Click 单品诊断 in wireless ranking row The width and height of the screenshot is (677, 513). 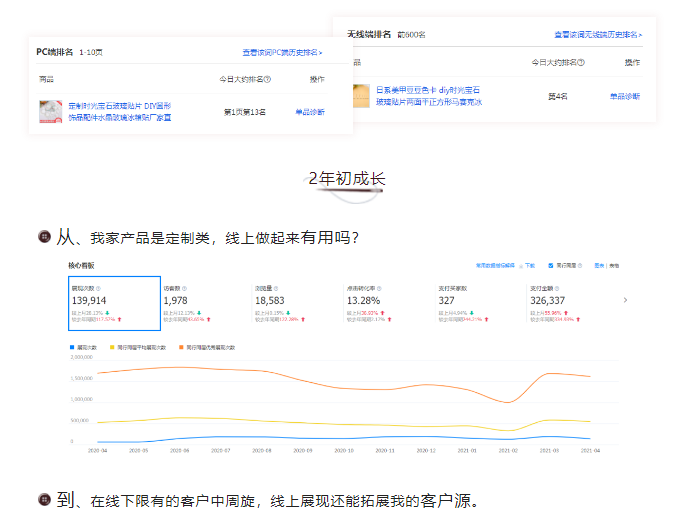(625, 96)
